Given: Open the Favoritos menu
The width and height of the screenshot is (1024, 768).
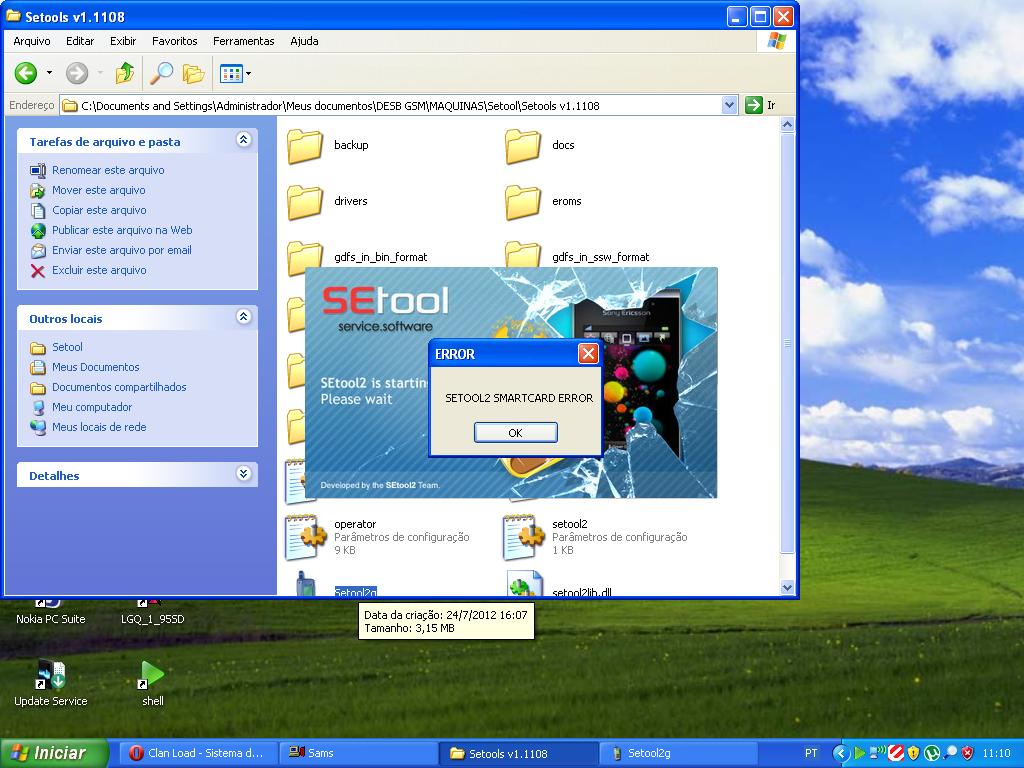Looking at the screenshot, I should pyautogui.click(x=174, y=41).
